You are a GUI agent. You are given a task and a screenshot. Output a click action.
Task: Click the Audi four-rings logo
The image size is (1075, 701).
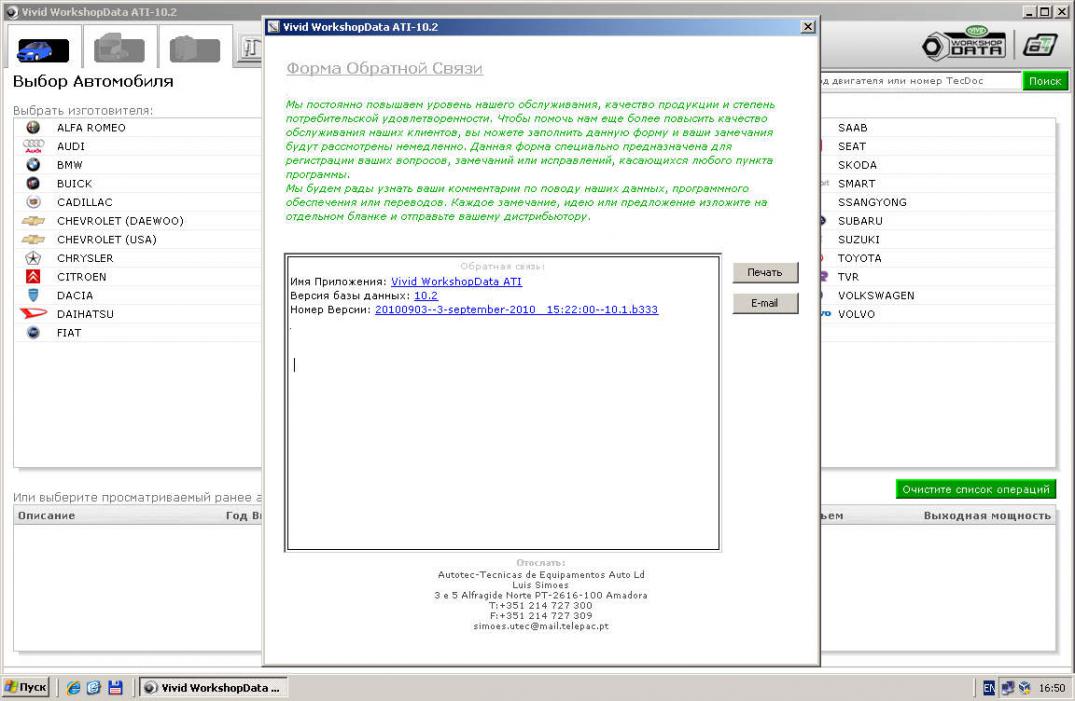click(x=33, y=146)
